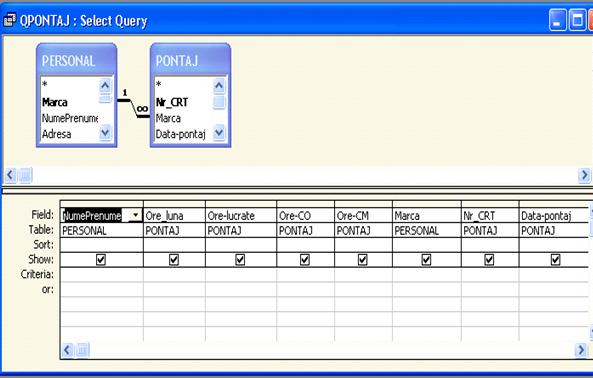
Task: Click Criteria cell under Marca column
Action: [x=427, y=274]
